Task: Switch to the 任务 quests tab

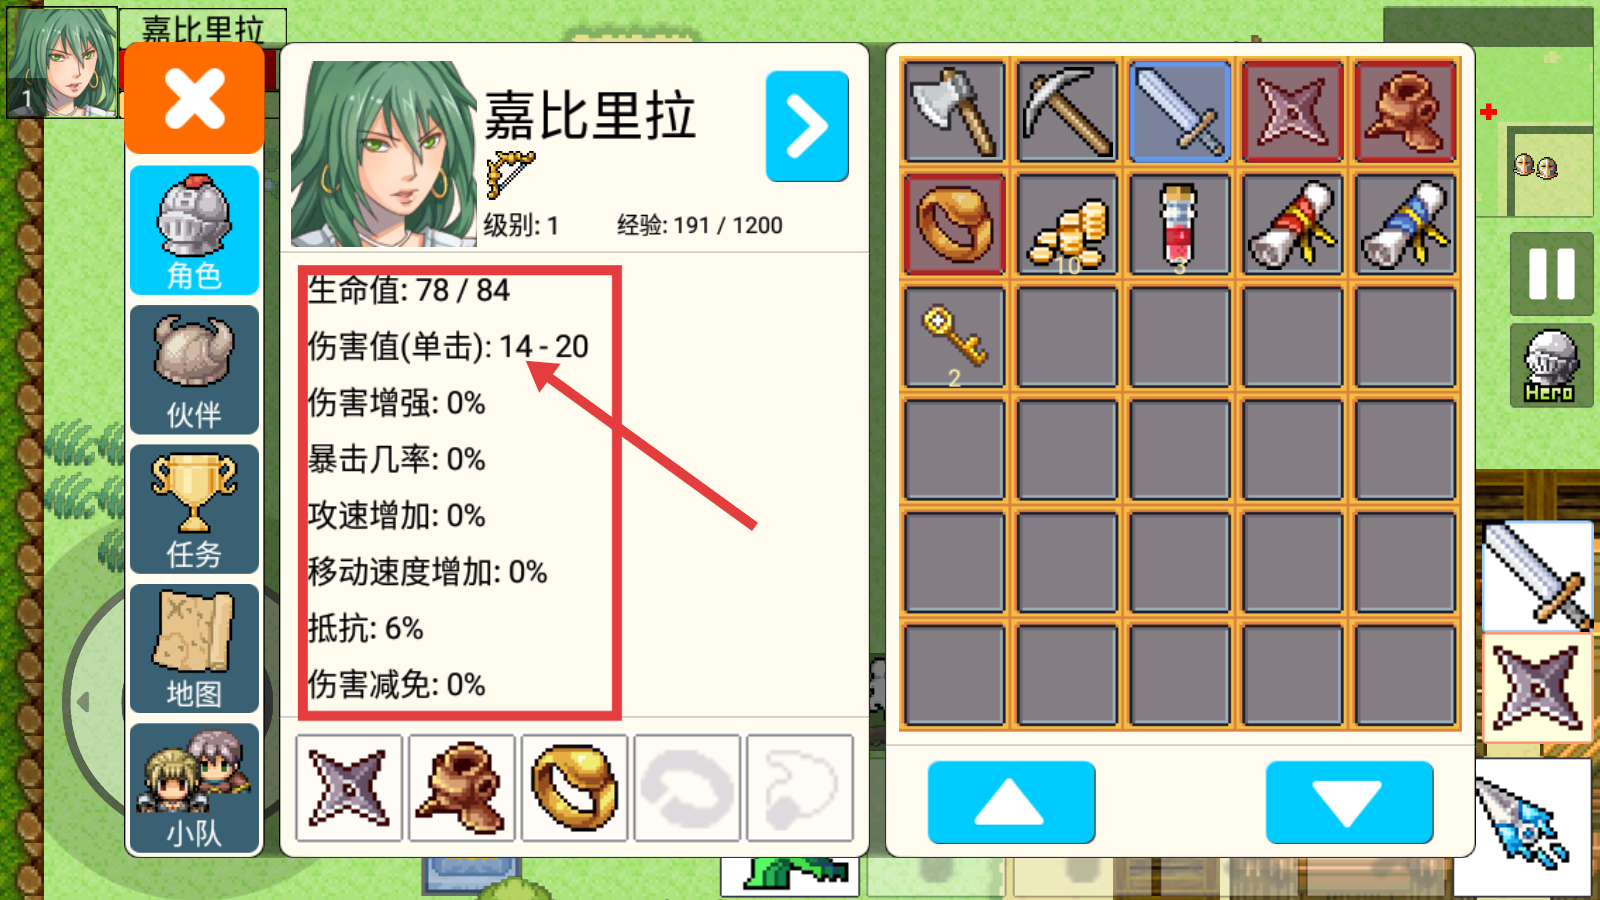Action: [194, 509]
